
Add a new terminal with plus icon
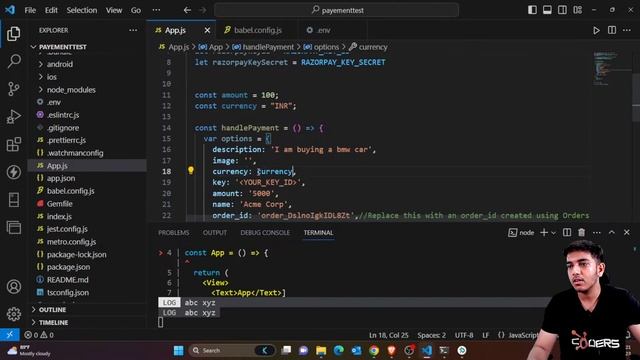(544, 232)
